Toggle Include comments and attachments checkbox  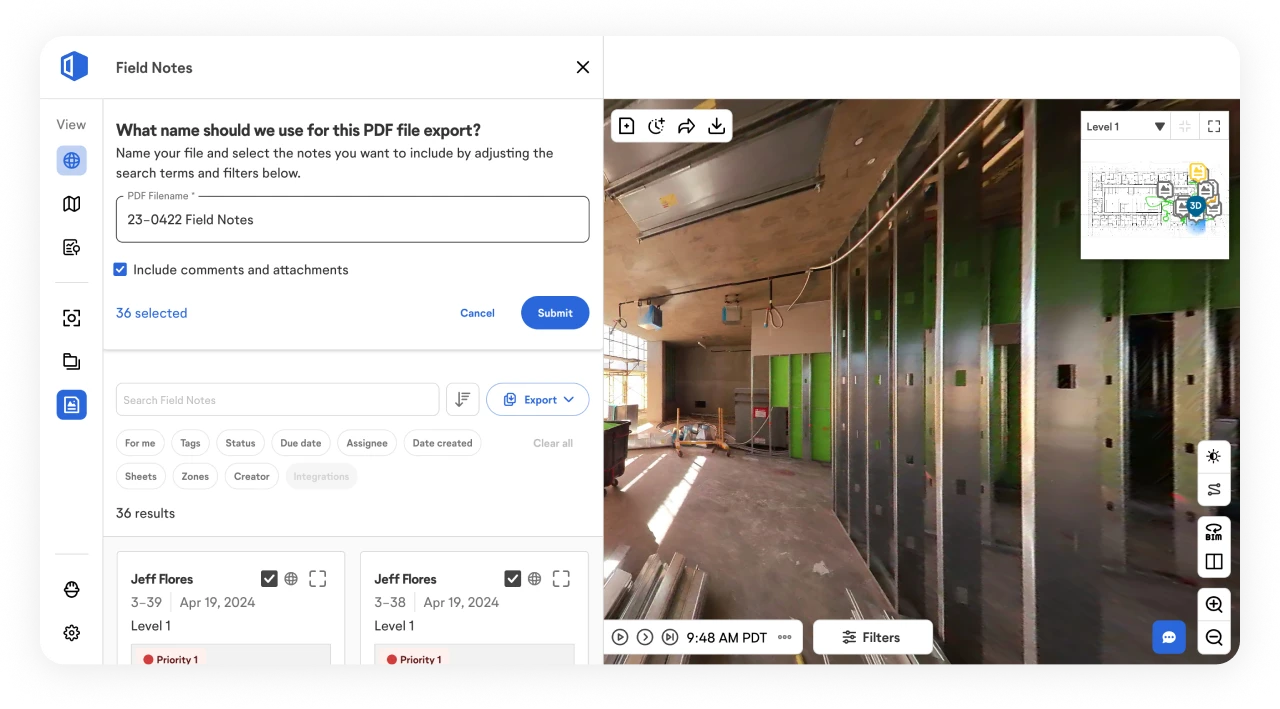[120, 270]
